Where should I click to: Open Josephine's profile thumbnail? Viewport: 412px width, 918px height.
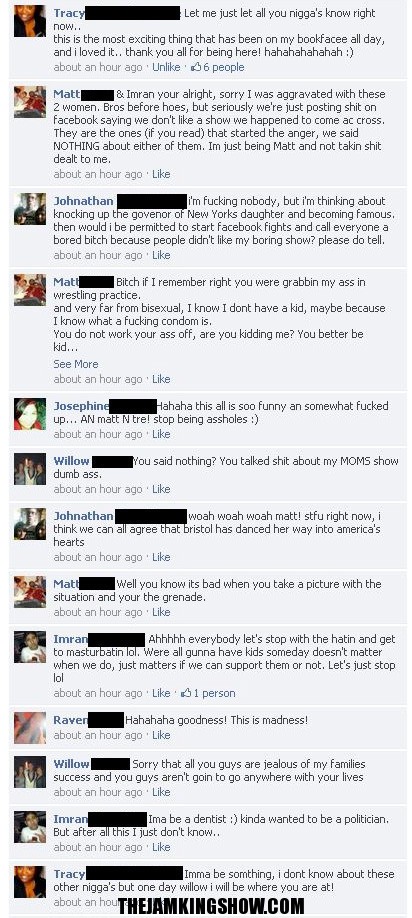[30, 414]
